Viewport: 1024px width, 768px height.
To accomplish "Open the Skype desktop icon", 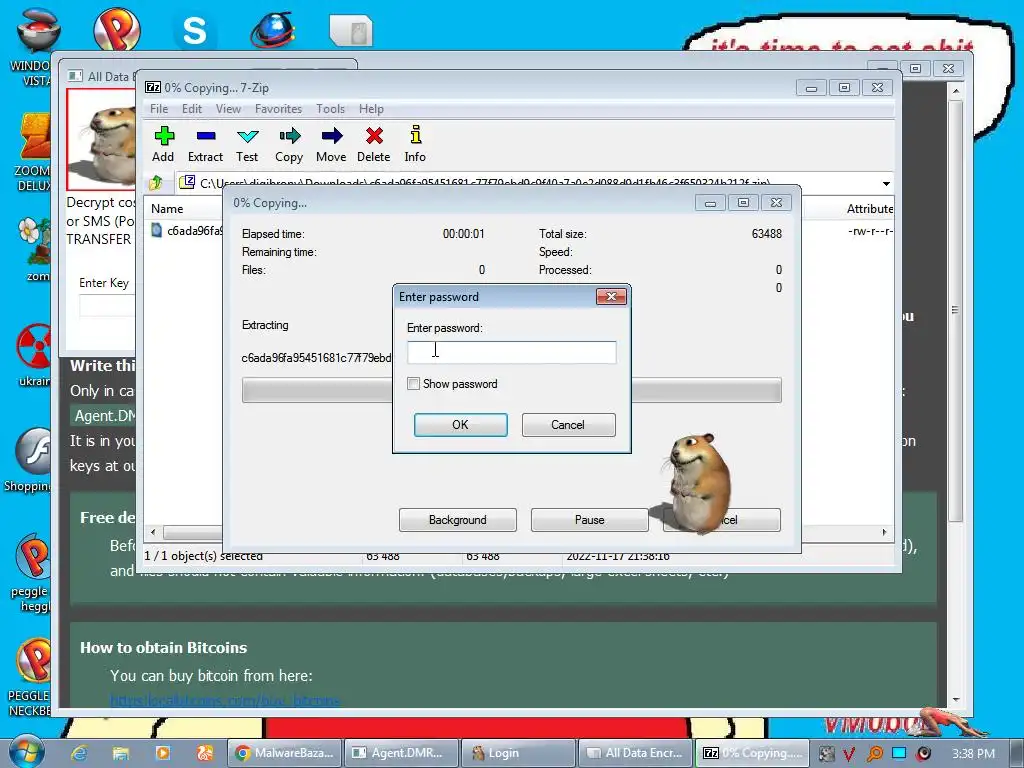I will coord(195,30).
